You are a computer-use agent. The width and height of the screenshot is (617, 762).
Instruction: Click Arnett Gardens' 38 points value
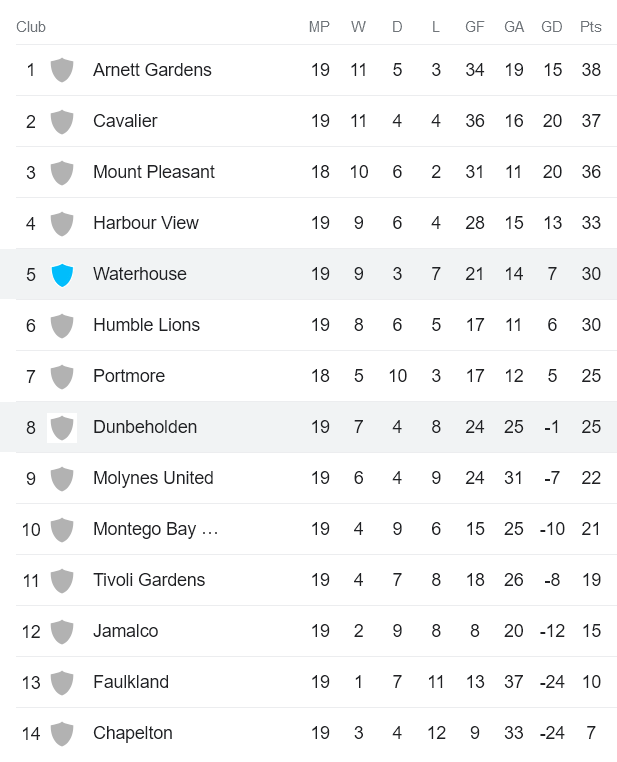click(591, 70)
